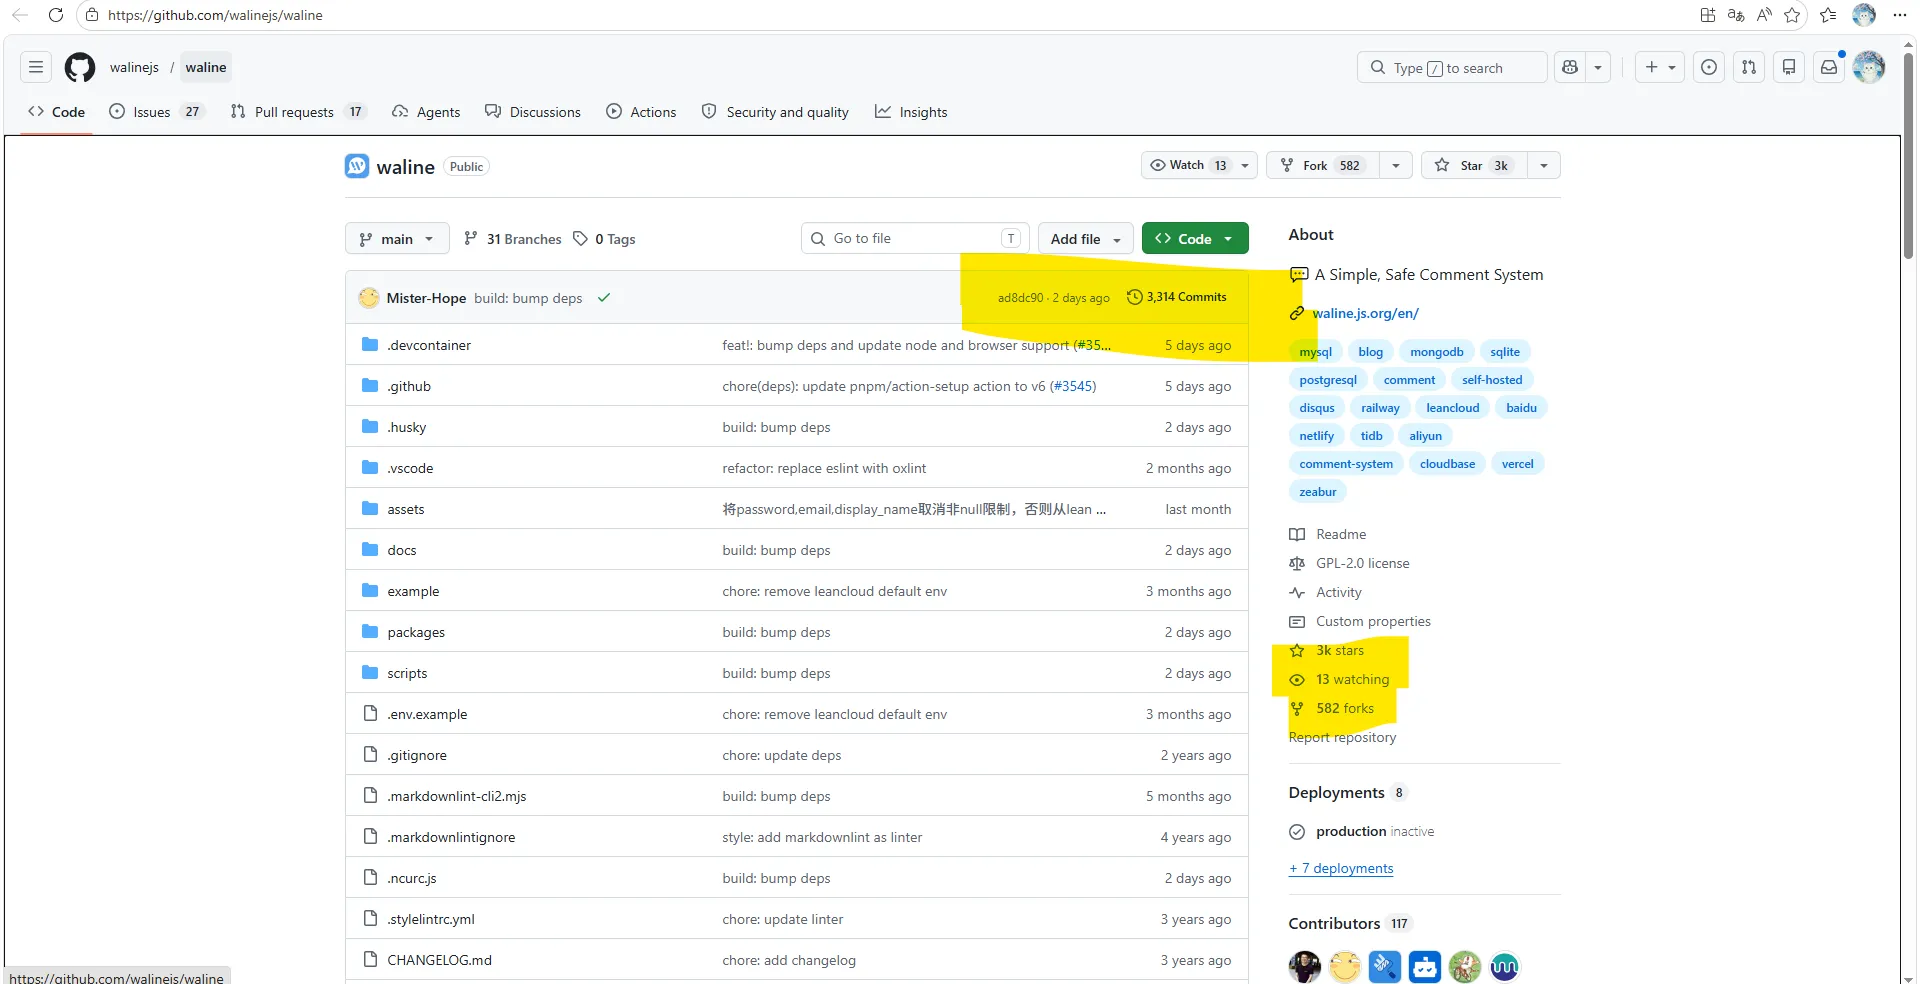Open the user avatar menu

pos(1869,67)
